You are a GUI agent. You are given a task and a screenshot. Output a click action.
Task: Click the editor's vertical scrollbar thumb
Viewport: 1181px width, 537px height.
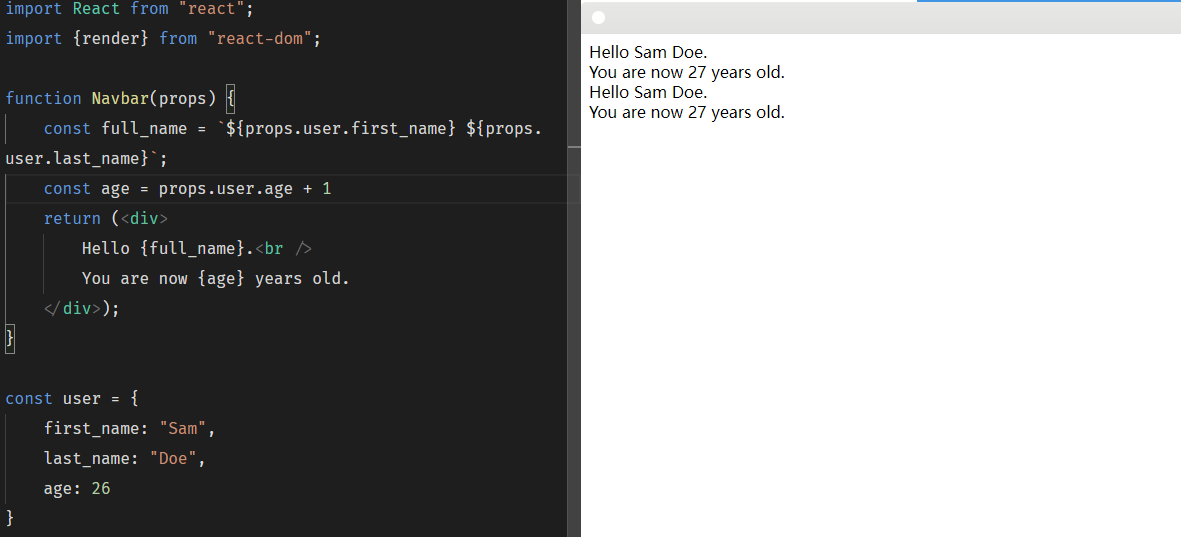tap(573, 147)
